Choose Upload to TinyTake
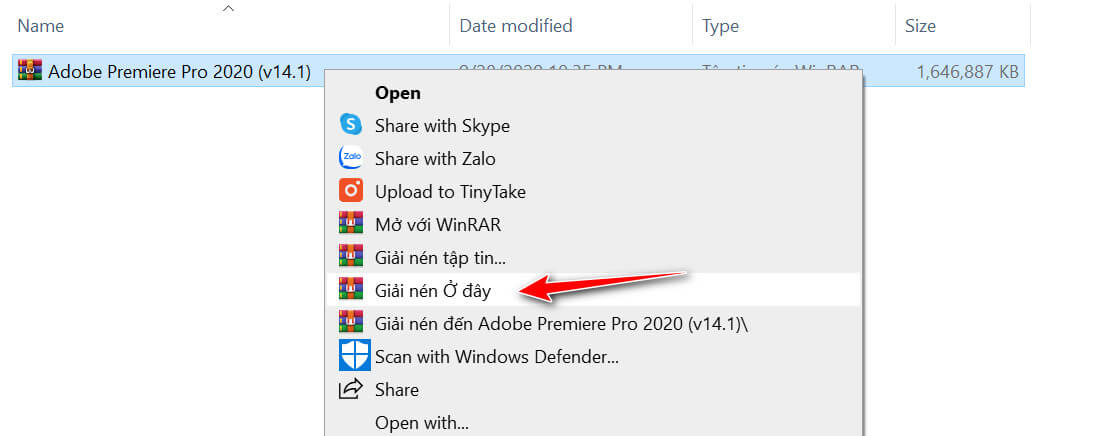 [450, 191]
